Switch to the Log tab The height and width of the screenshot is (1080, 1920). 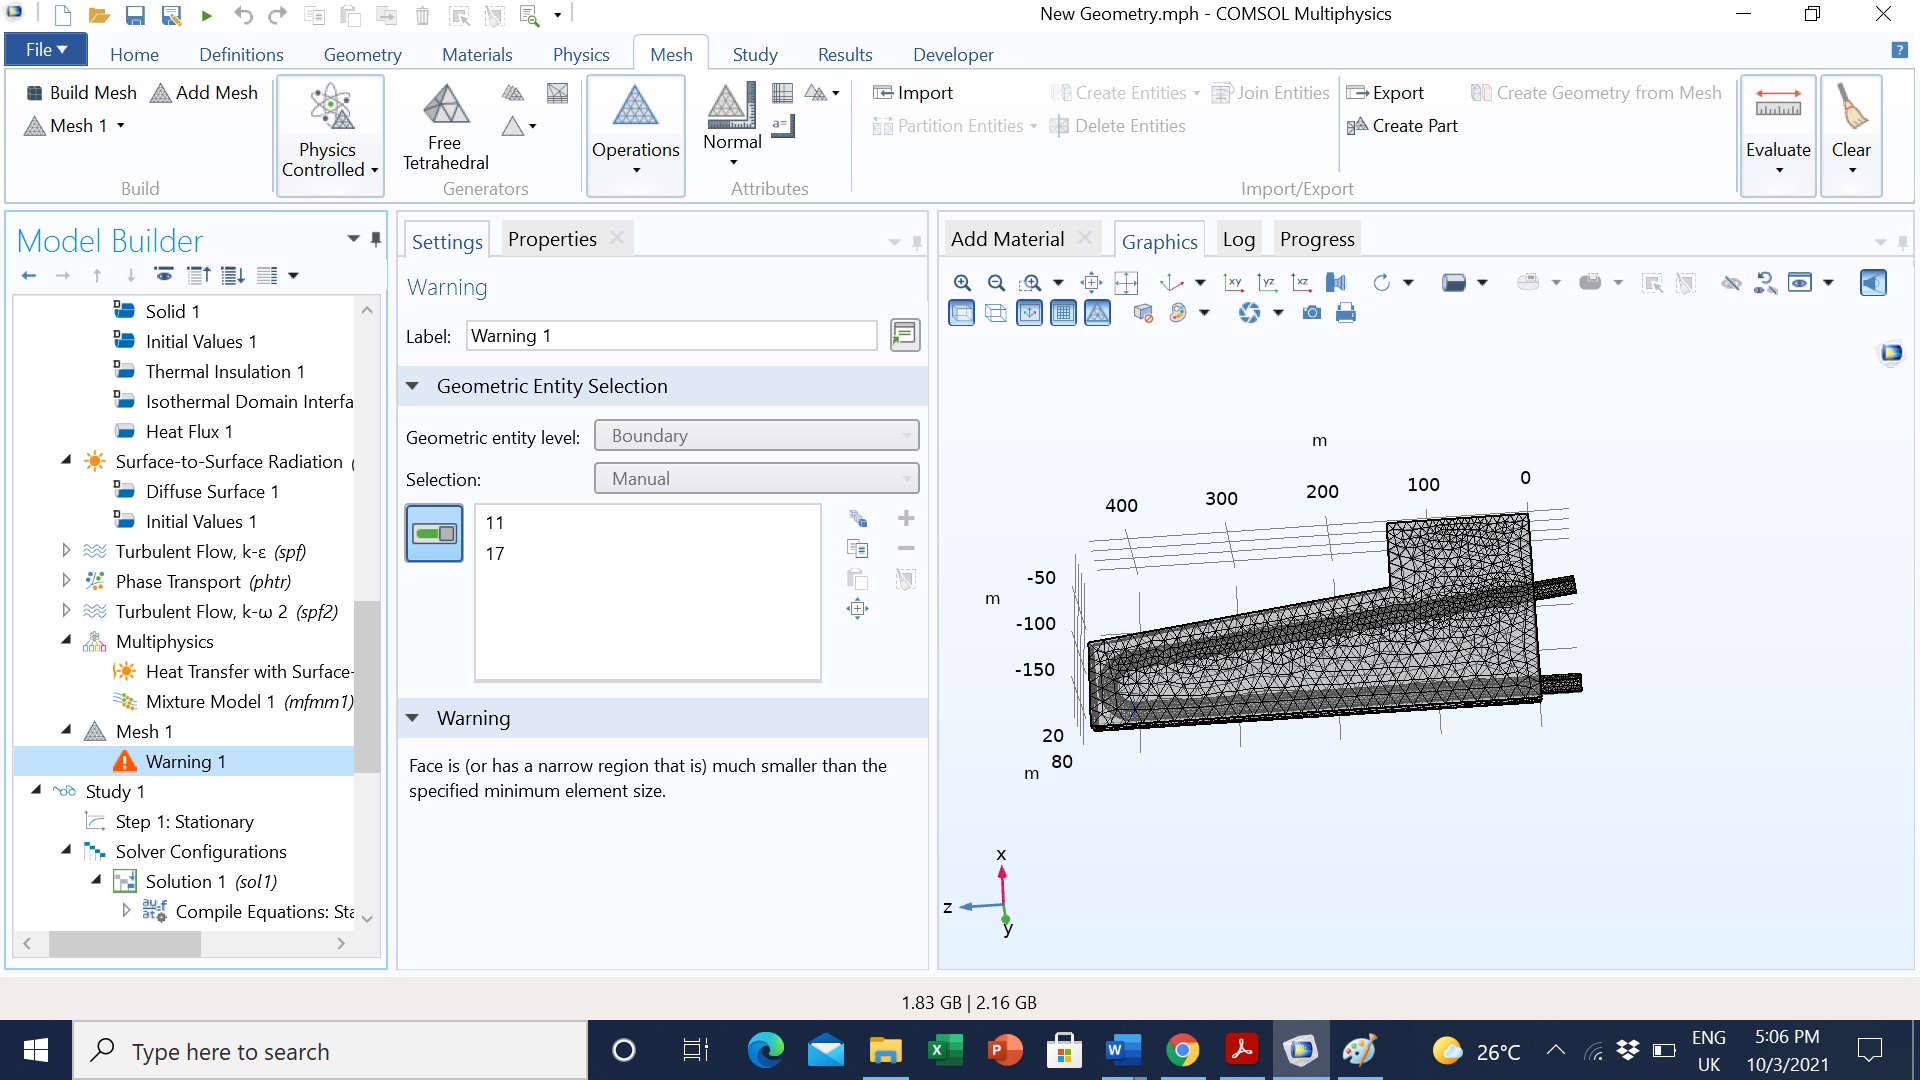(1238, 239)
